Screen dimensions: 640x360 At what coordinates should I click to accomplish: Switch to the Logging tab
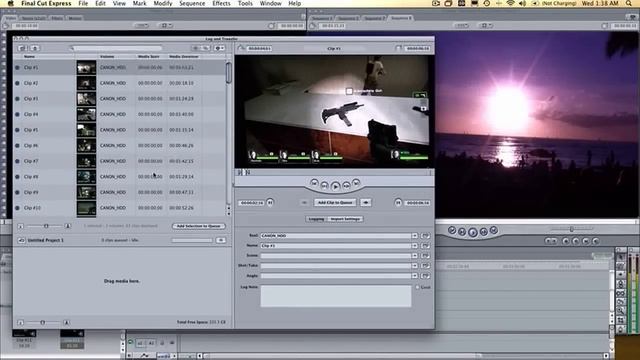tap(316, 219)
